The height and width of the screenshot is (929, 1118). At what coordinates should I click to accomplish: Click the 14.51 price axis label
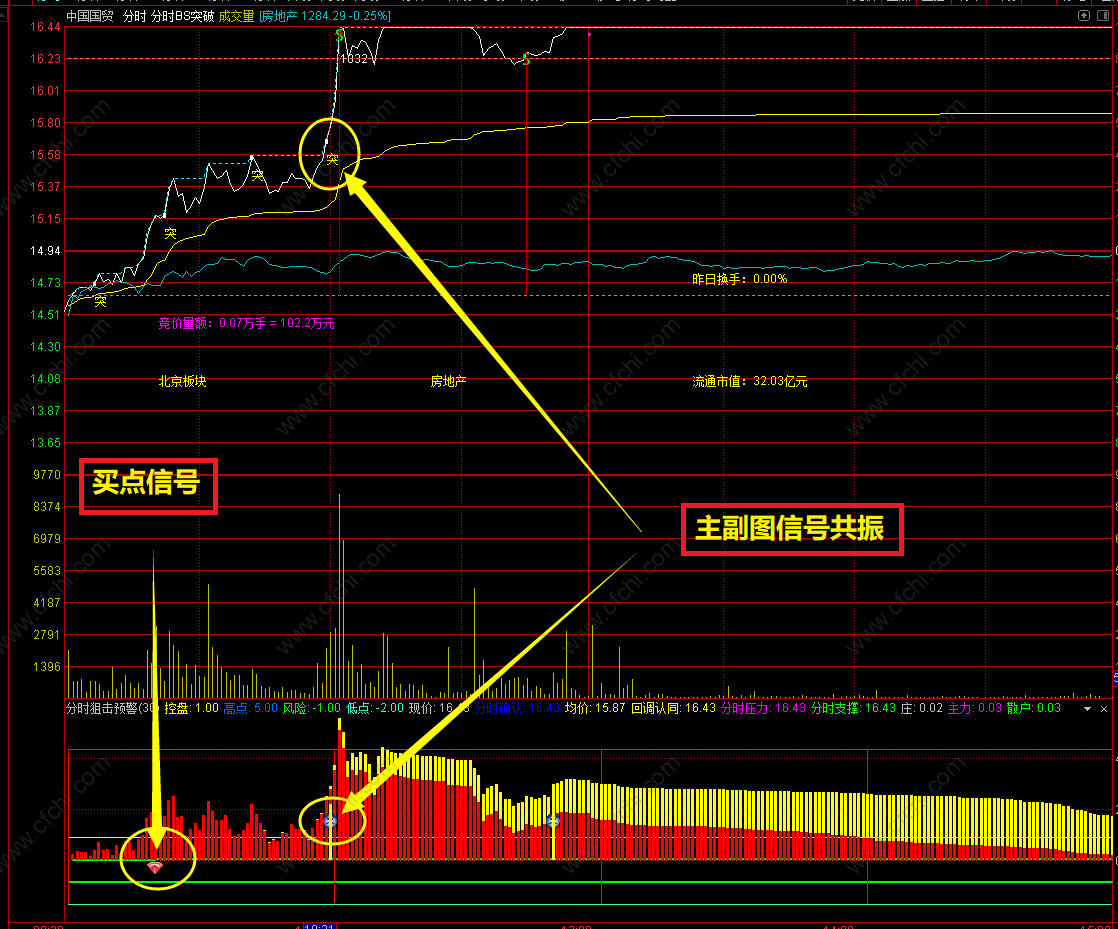(45, 314)
